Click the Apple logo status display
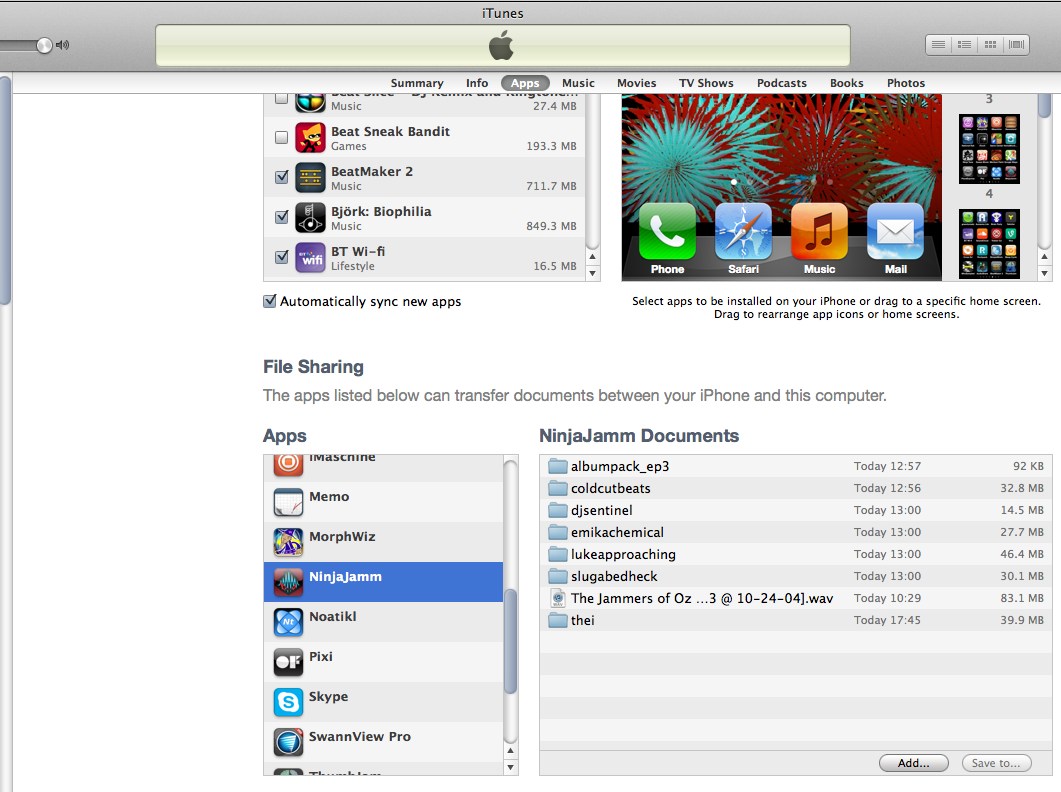Screen dimensions: 1061x792 tap(502, 46)
